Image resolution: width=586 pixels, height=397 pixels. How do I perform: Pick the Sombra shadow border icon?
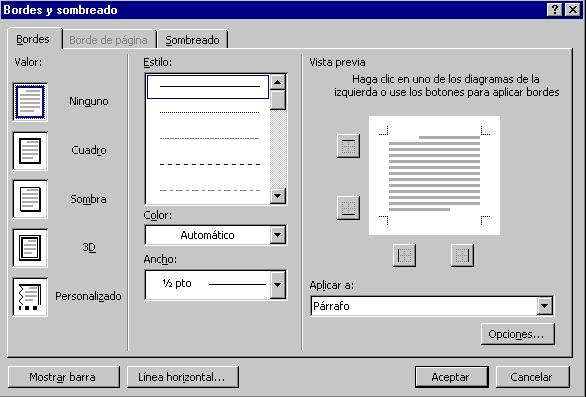click(30, 199)
